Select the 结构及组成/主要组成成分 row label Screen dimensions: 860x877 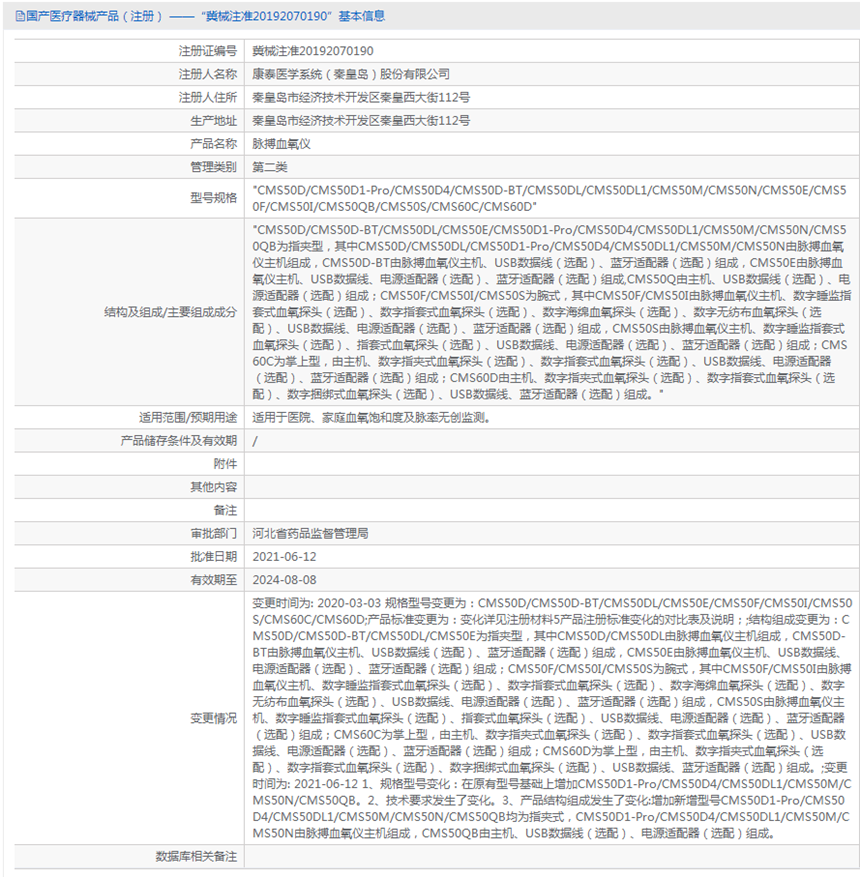171,312
